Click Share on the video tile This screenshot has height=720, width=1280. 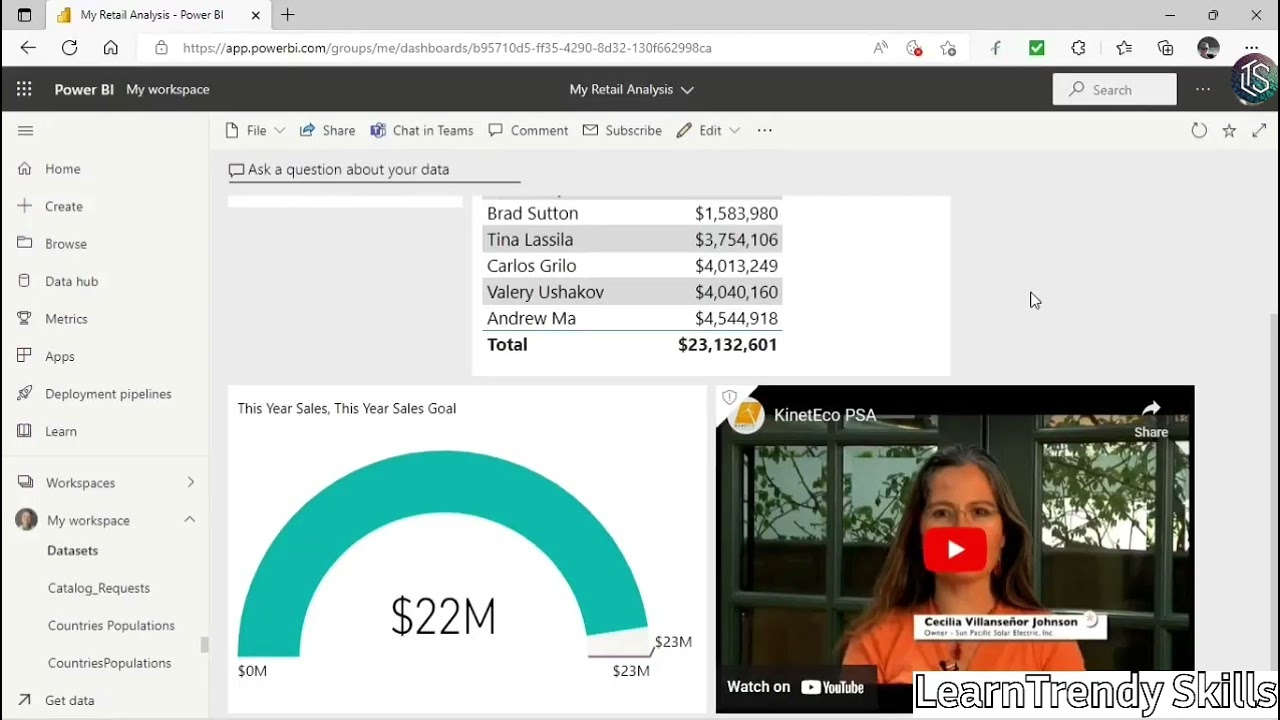pyautogui.click(x=1151, y=419)
